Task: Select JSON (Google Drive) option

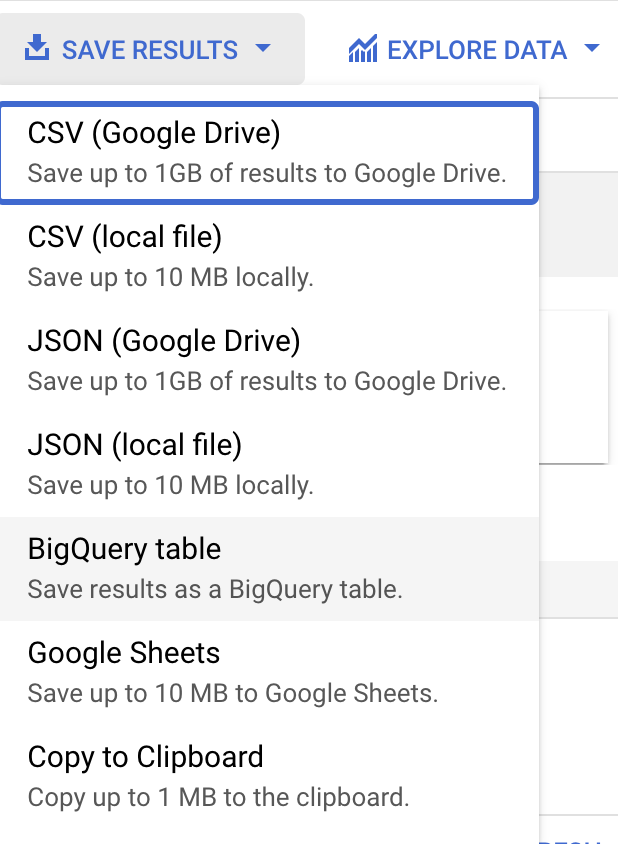Action: pos(164,341)
